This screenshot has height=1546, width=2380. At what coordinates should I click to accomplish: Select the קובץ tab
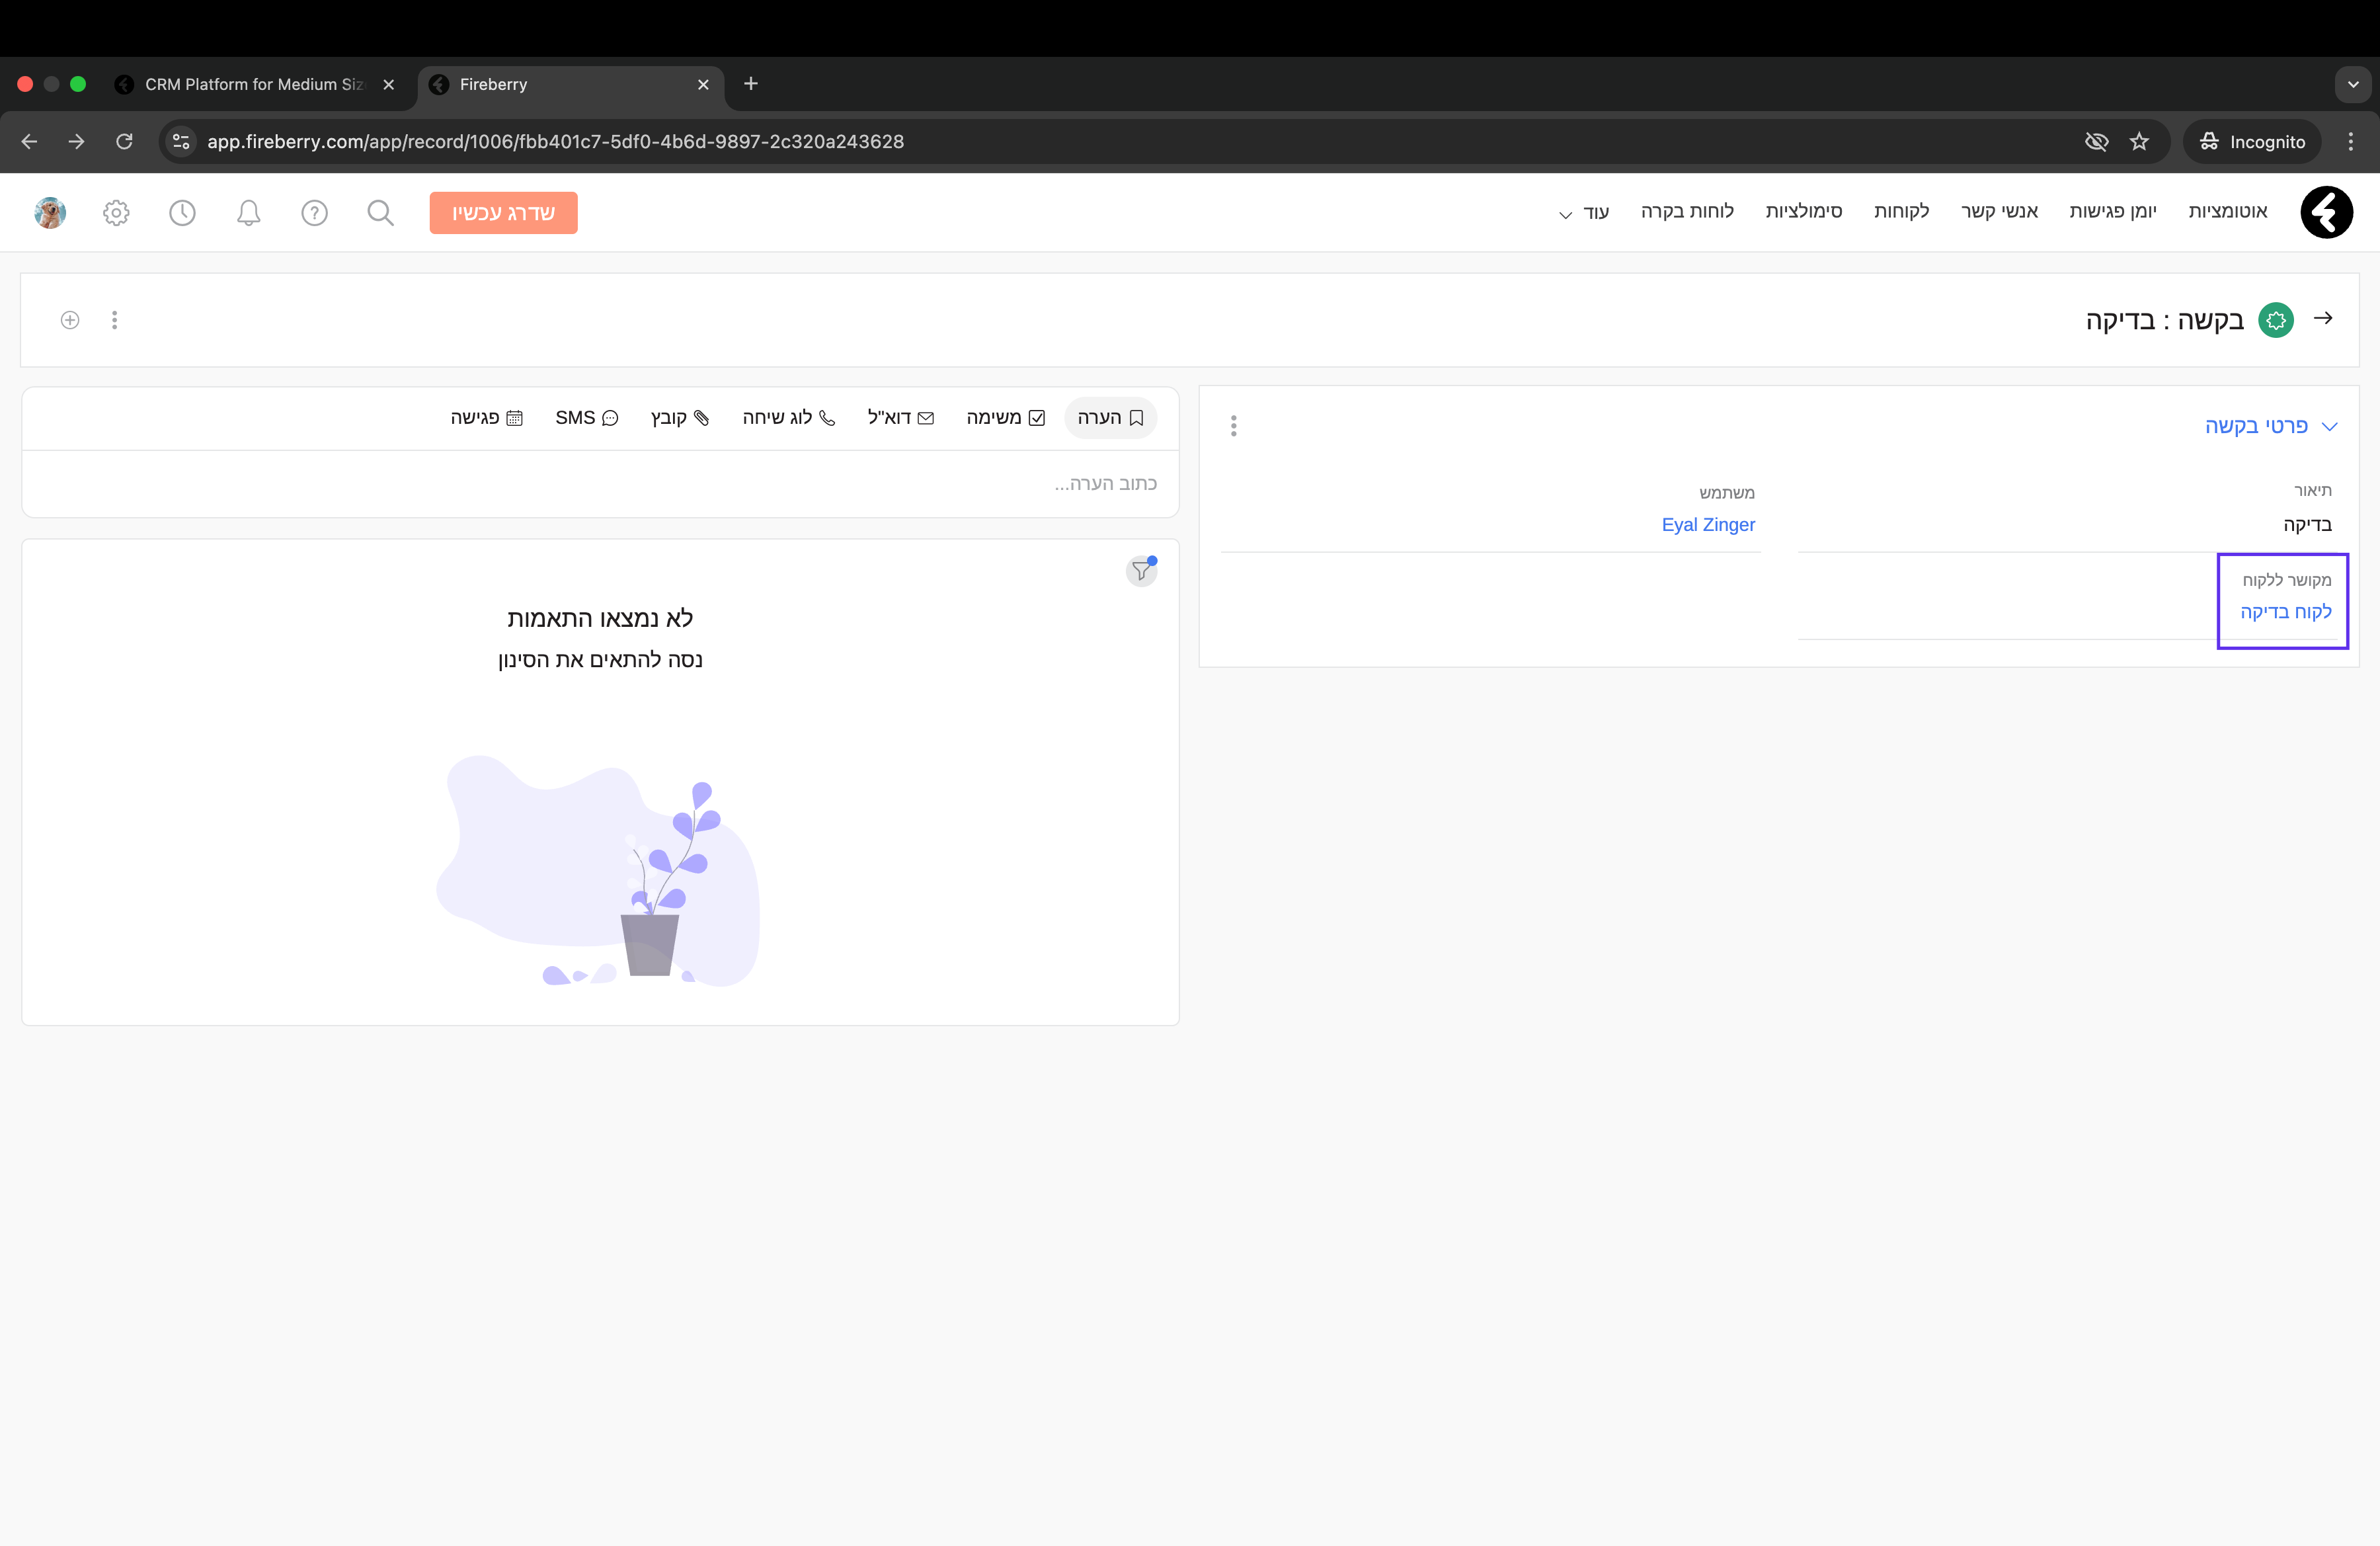pos(679,417)
